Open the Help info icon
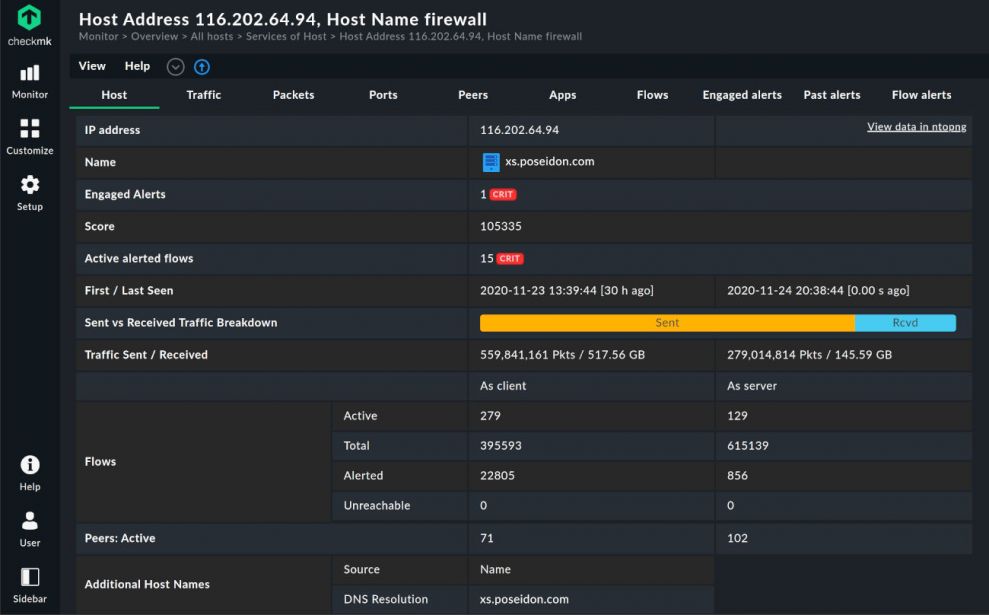The width and height of the screenshot is (989, 615). coord(30,465)
